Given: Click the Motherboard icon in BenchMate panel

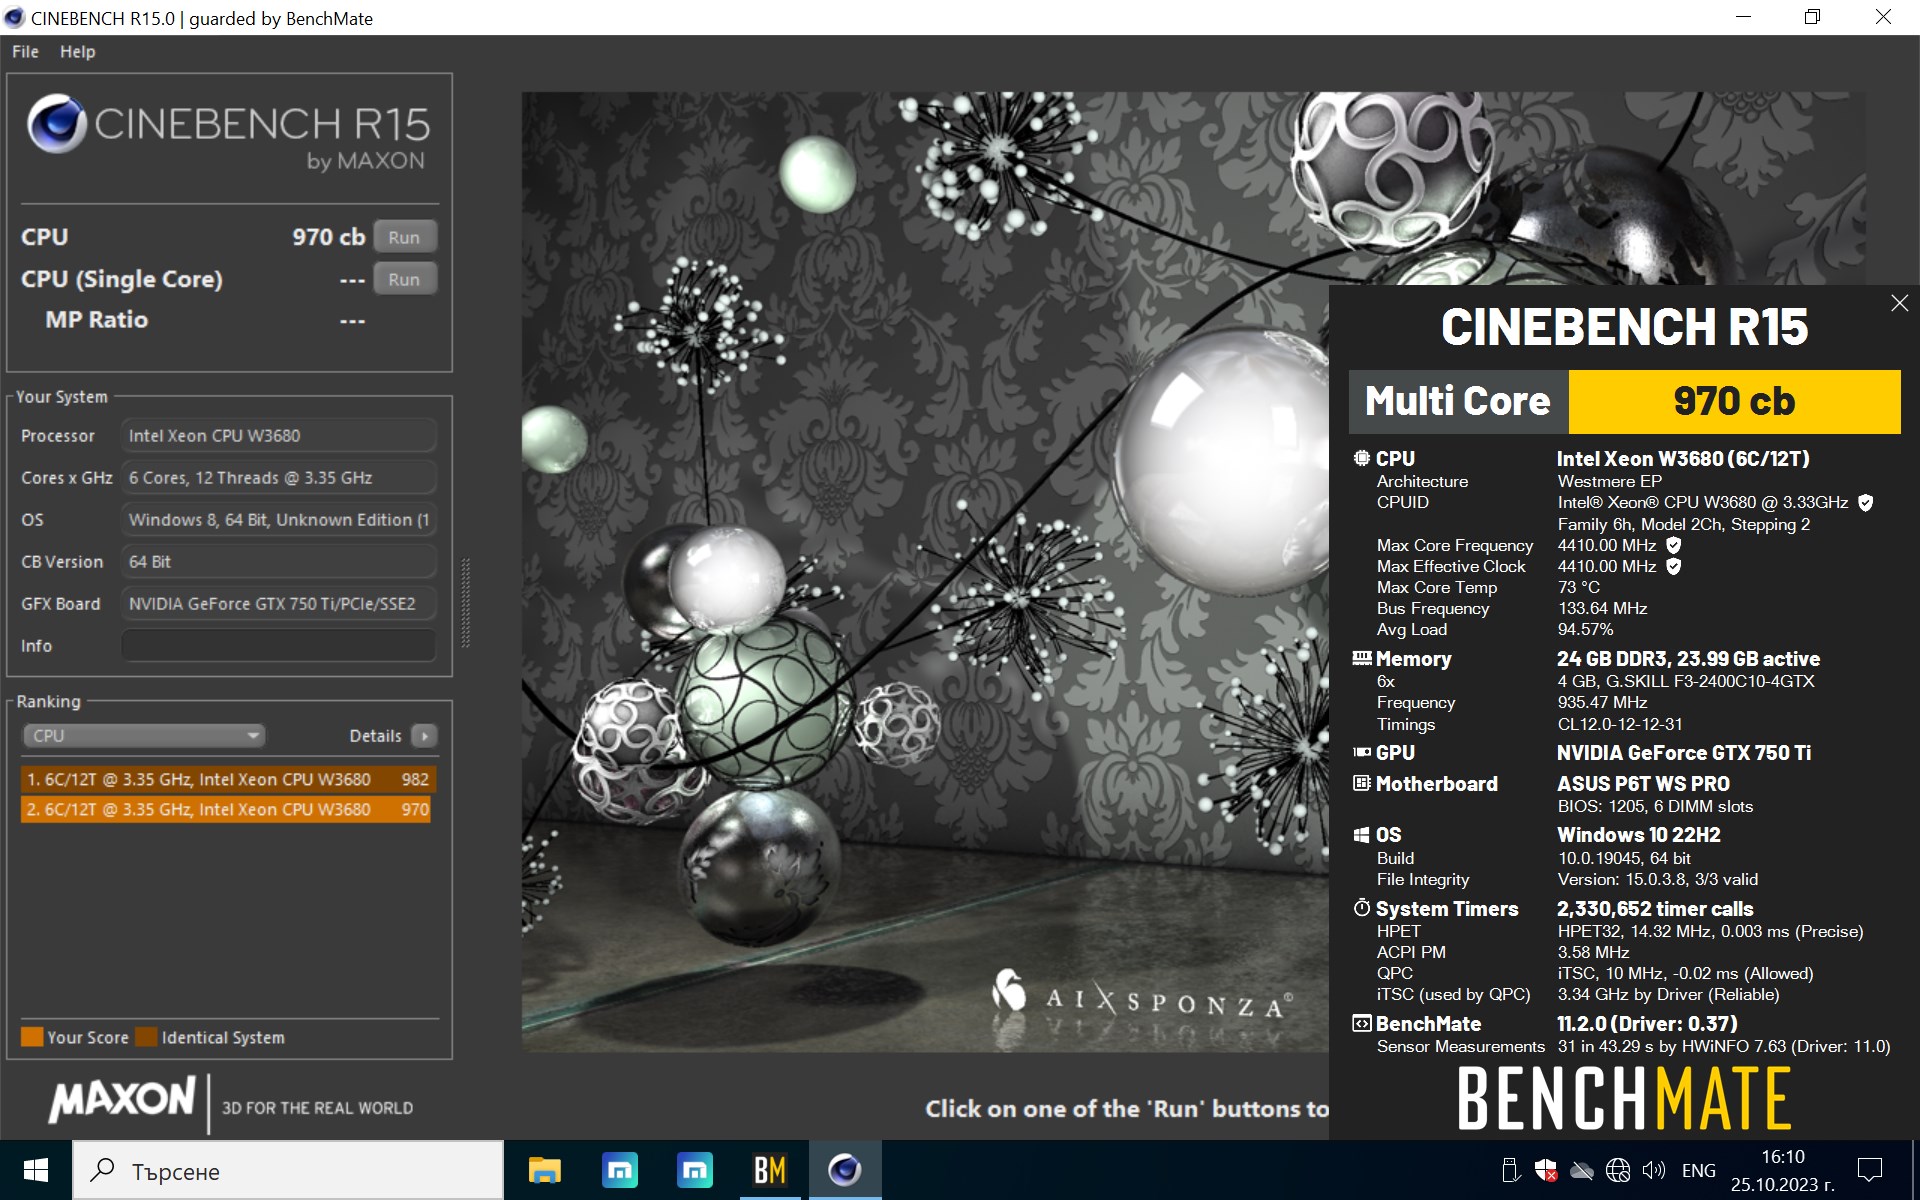Looking at the screenshot, I should click(x=1362, y=783).
